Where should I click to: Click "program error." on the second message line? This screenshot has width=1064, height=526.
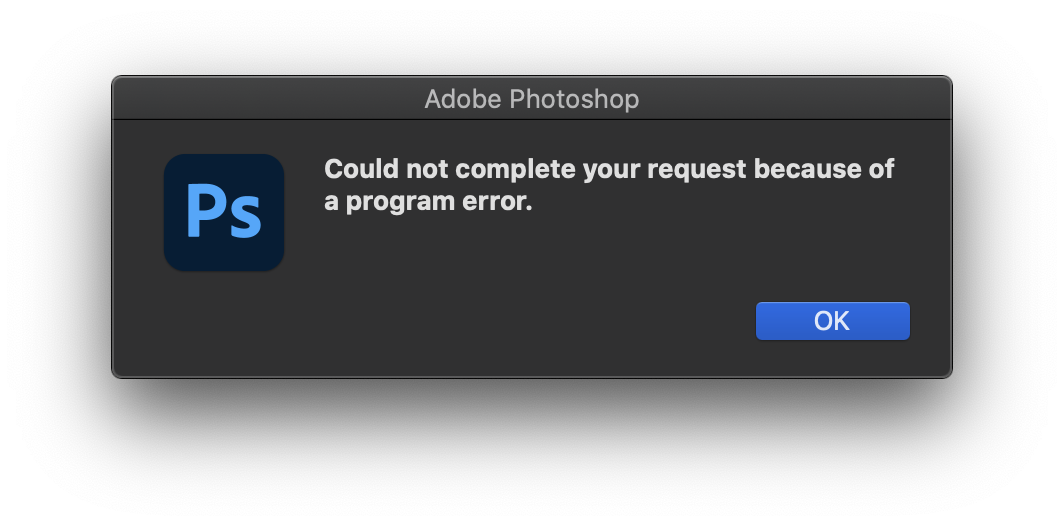(439, 202)
